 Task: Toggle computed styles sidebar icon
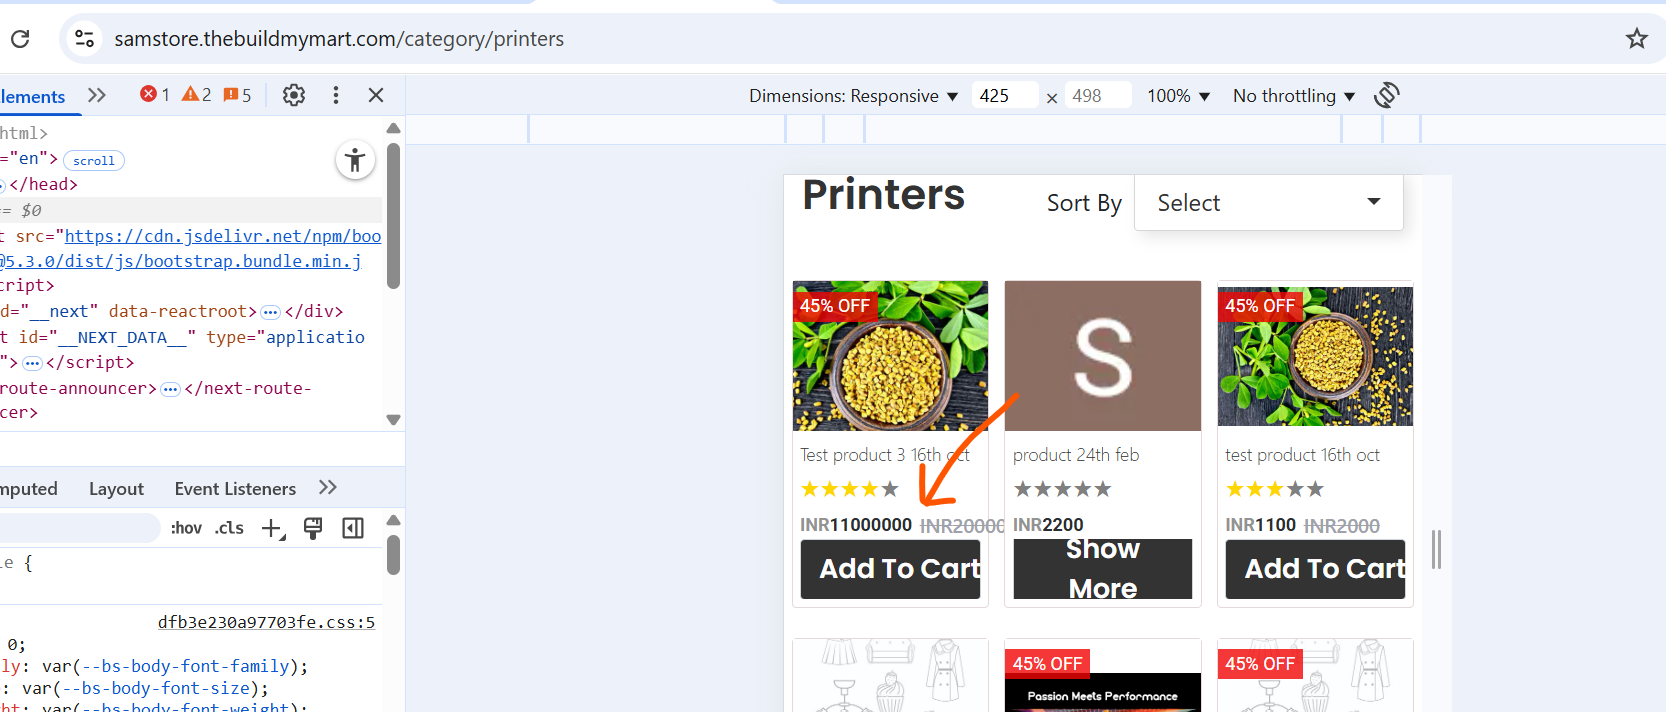point(353,528)
